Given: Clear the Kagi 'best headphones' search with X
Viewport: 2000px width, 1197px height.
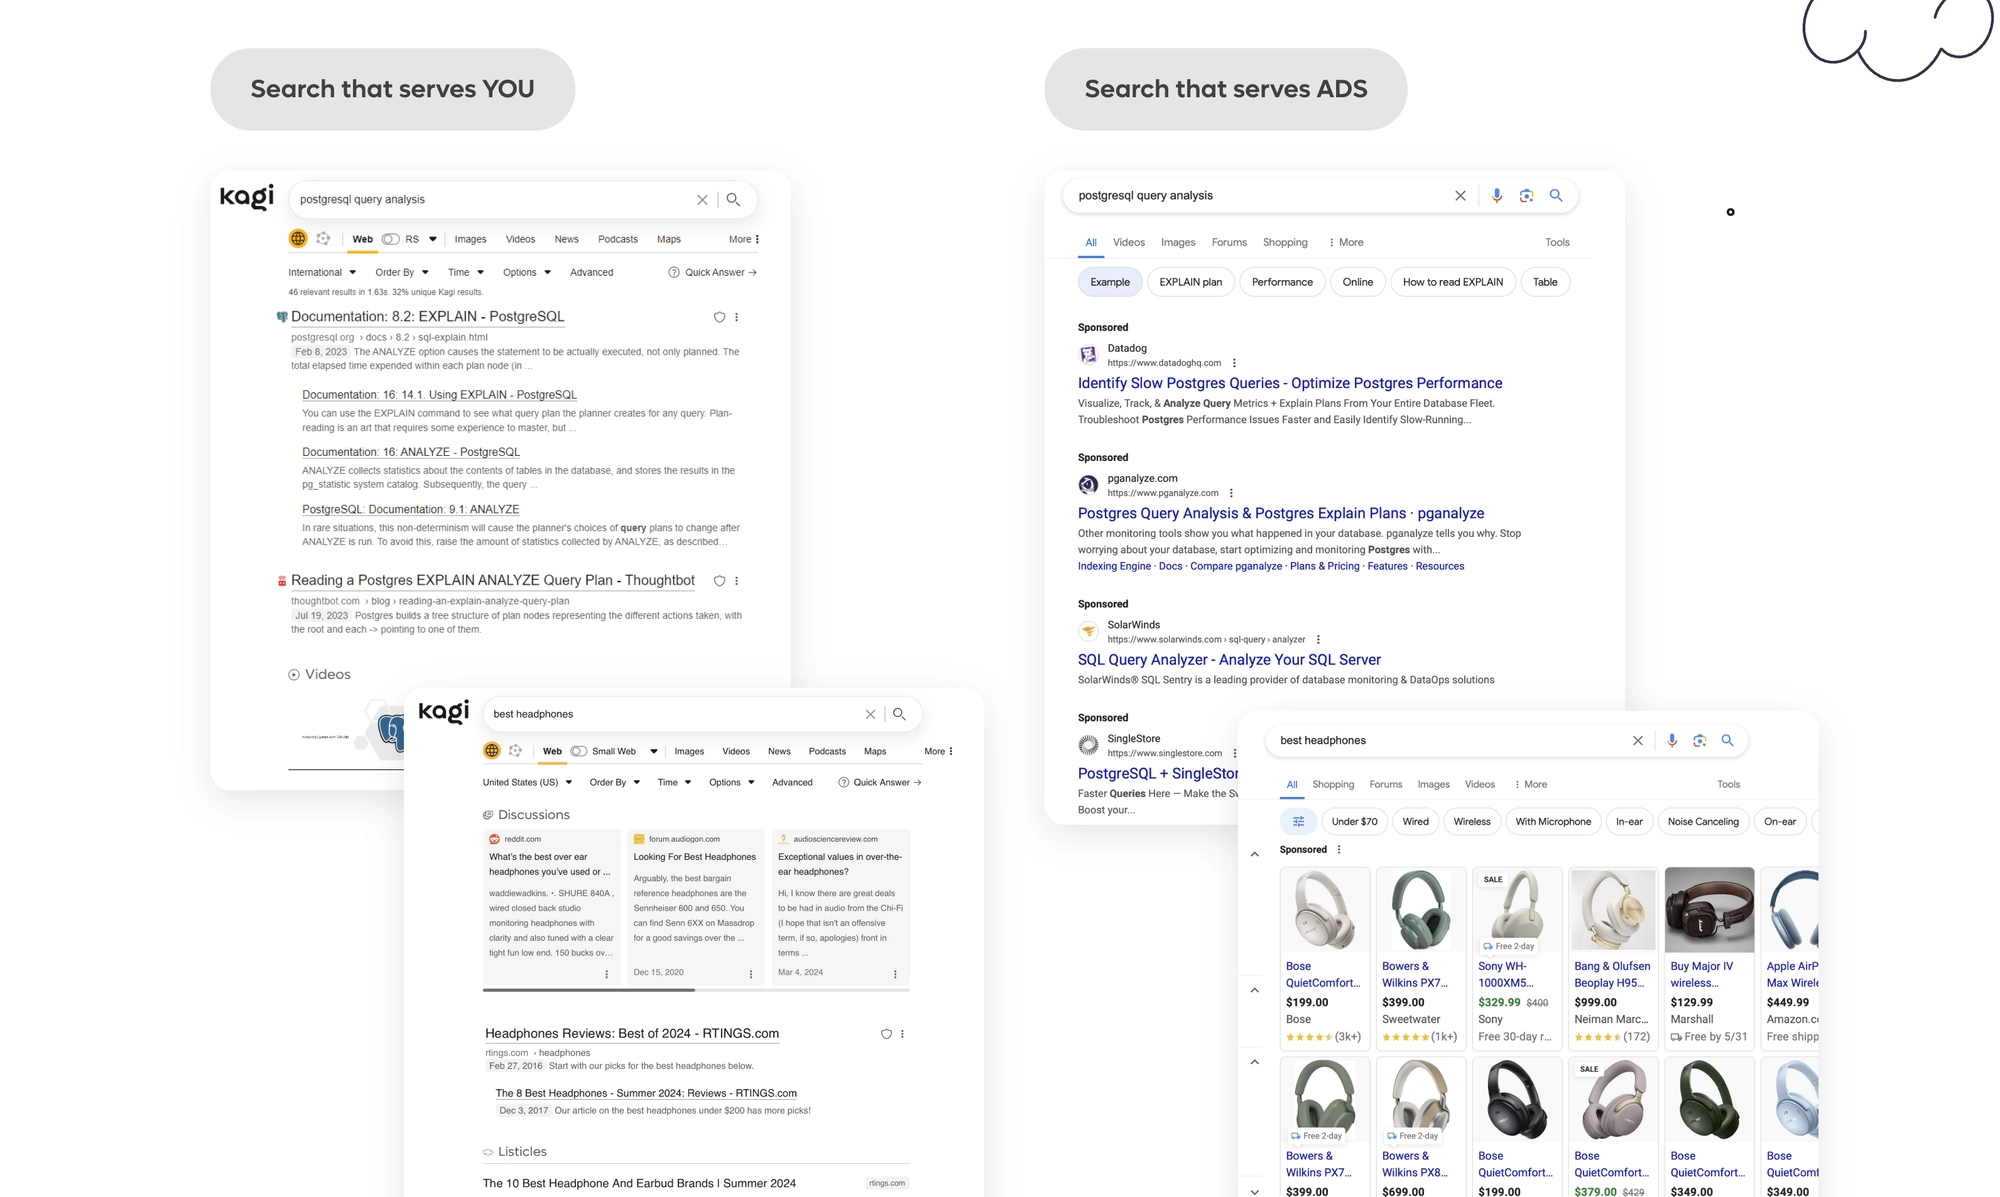Looking at the screenshot, I should click(x=870, y=714).
